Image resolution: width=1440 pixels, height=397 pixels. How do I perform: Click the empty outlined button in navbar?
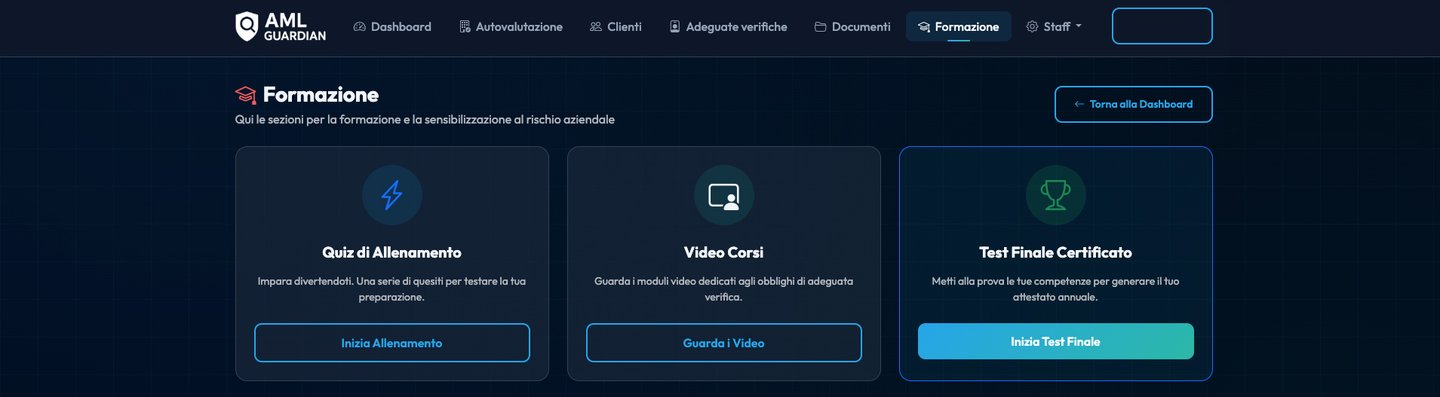(1162, 26)
